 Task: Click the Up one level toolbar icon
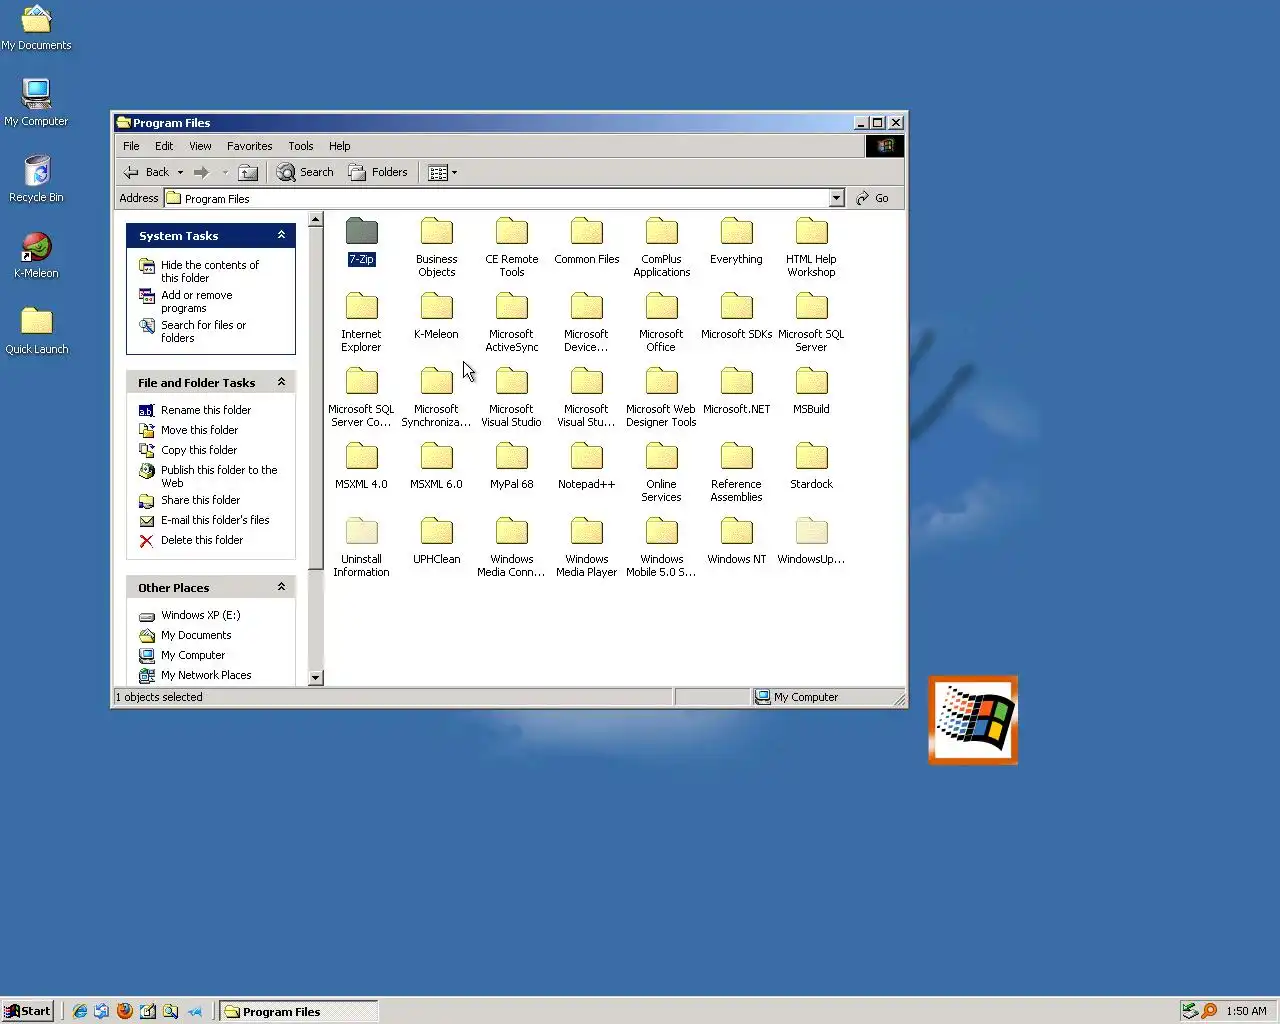coord(248,172)
